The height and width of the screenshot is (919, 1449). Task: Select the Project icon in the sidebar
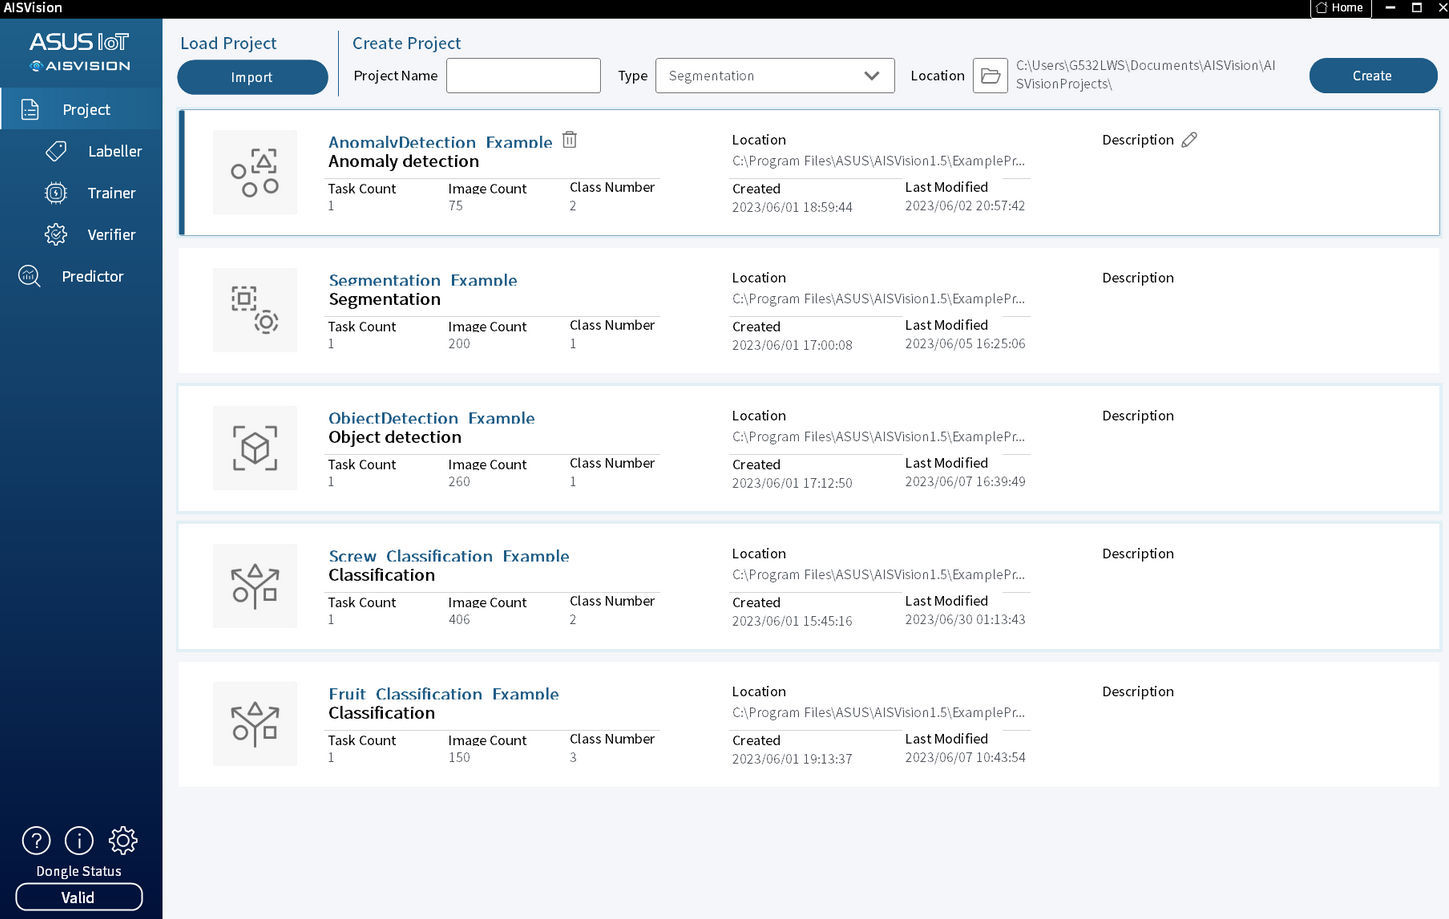pyautogui.click(x=86, y=109)
